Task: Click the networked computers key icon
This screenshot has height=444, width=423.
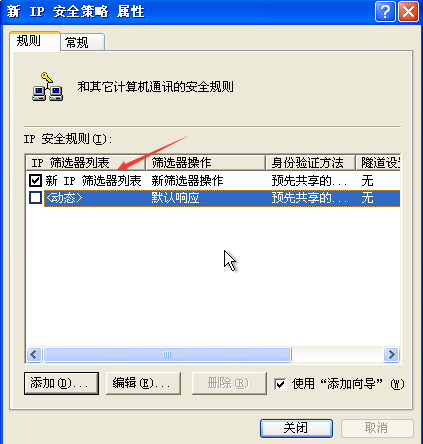Action: click(x=47, y=87)
